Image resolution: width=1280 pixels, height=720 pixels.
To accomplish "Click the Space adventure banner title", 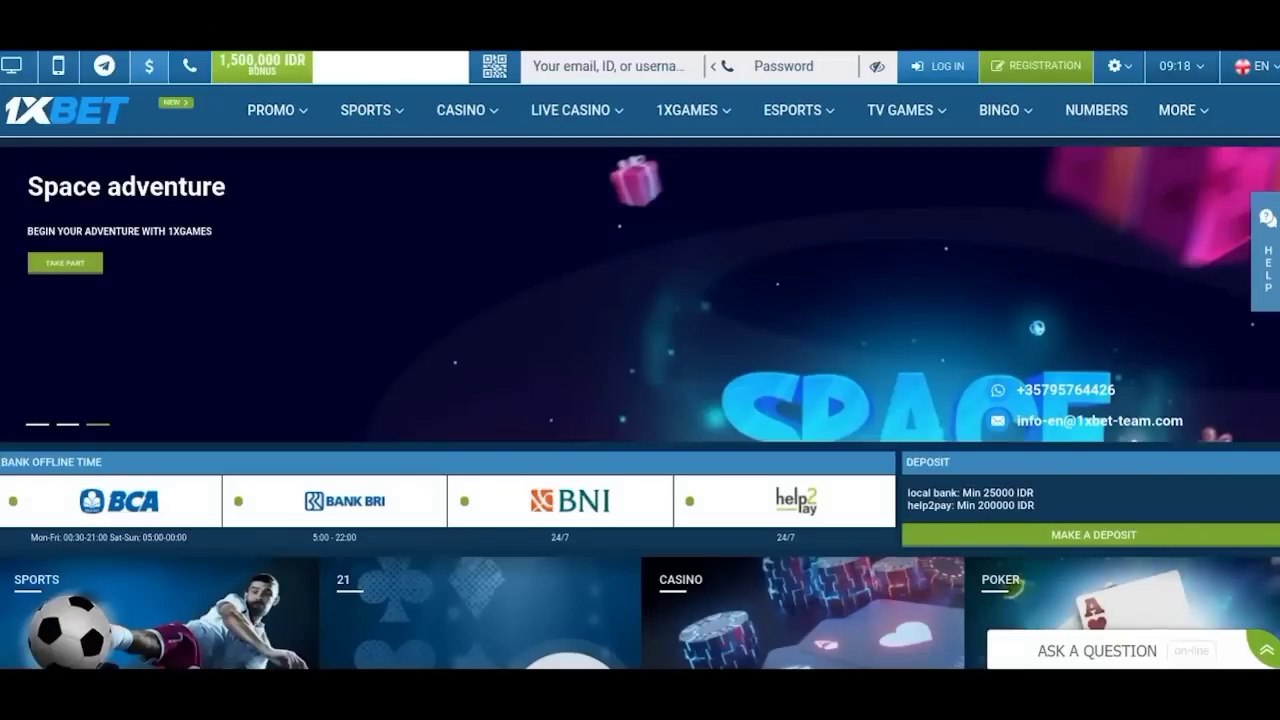I will (126, 187).
